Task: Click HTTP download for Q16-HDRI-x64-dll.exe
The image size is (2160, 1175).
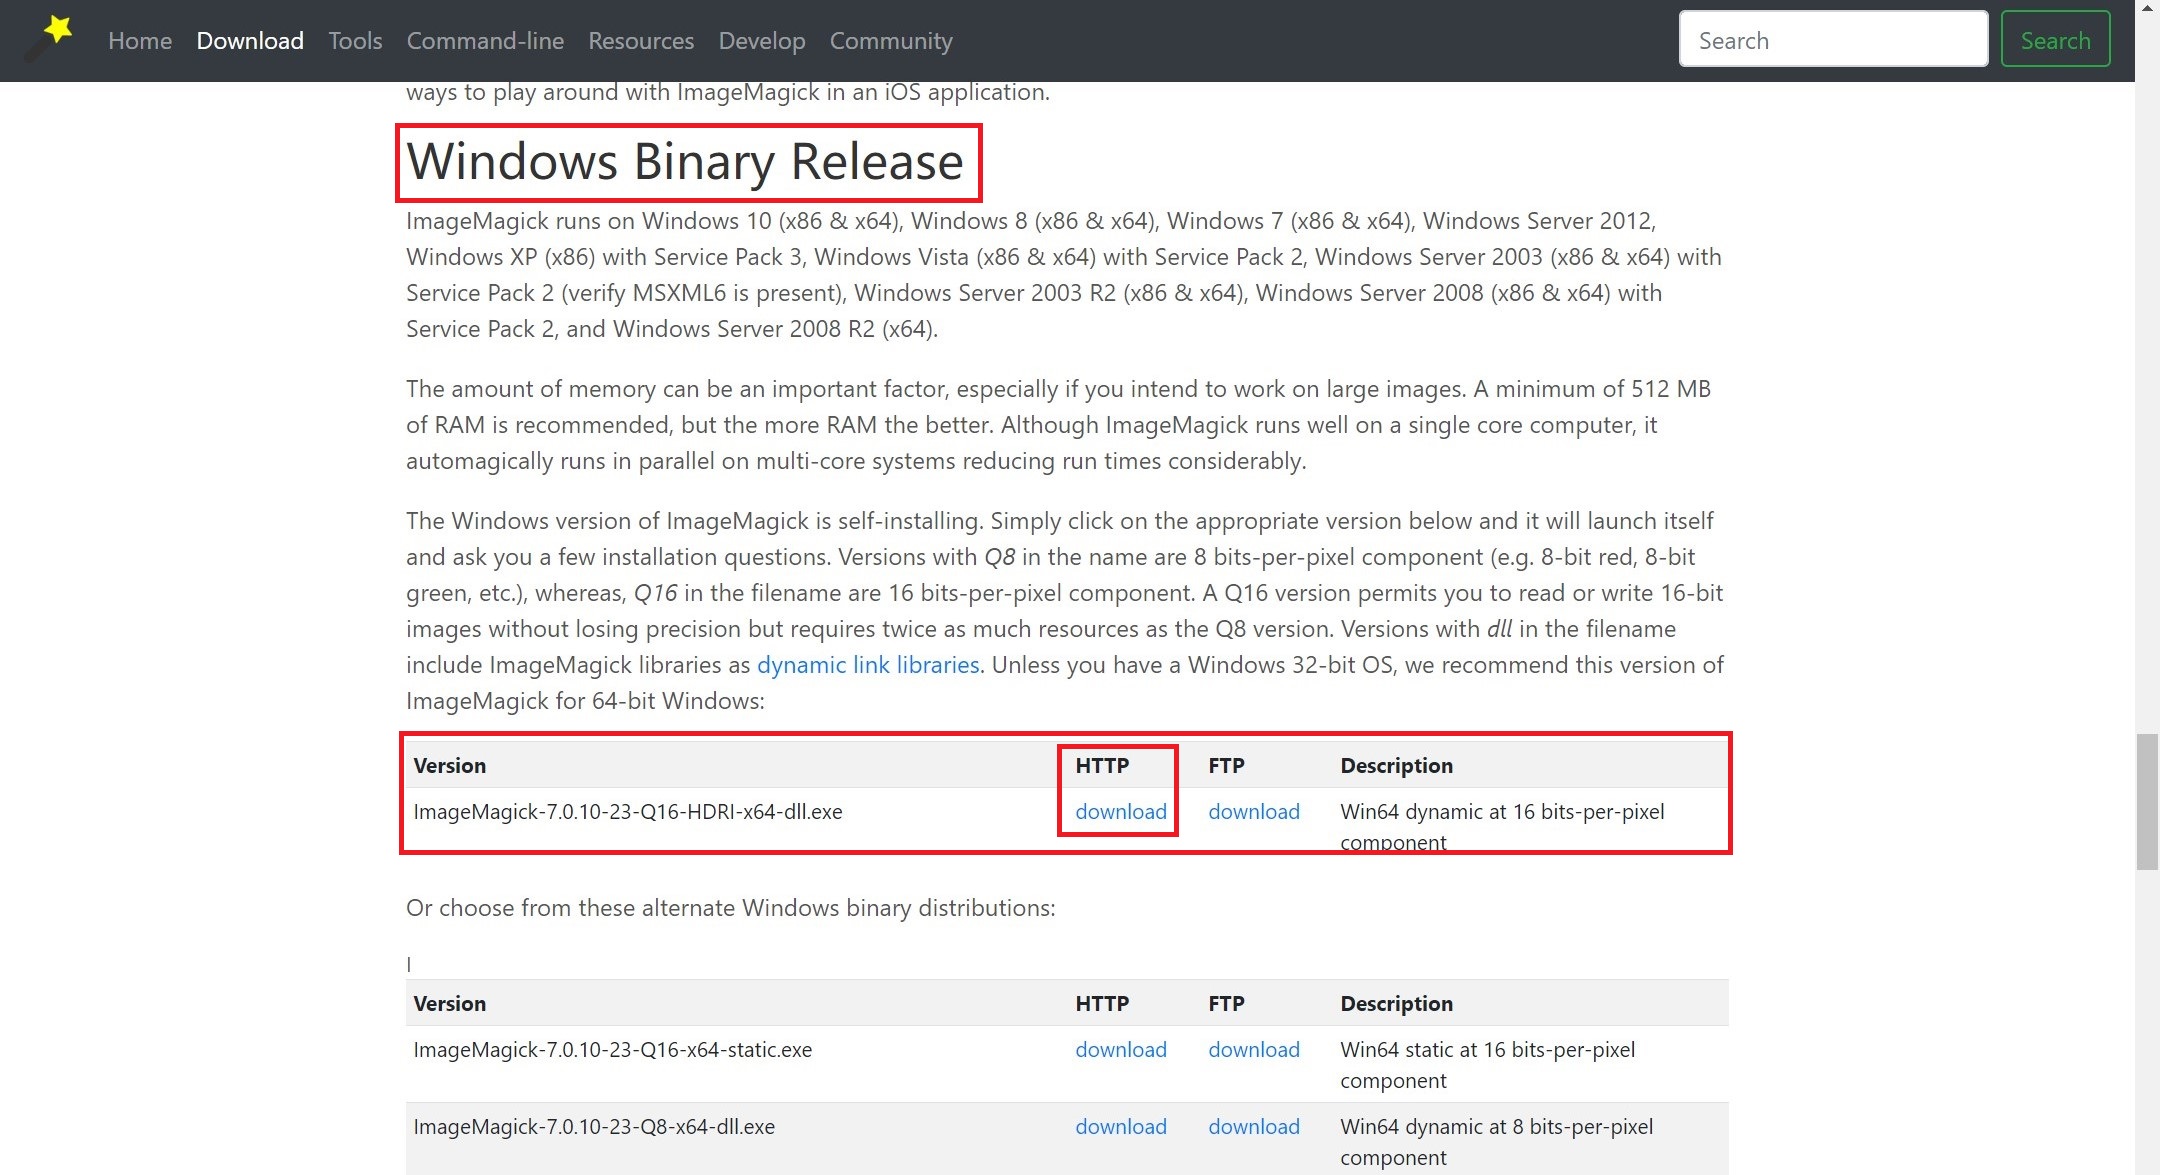Action: (1120, 812)
